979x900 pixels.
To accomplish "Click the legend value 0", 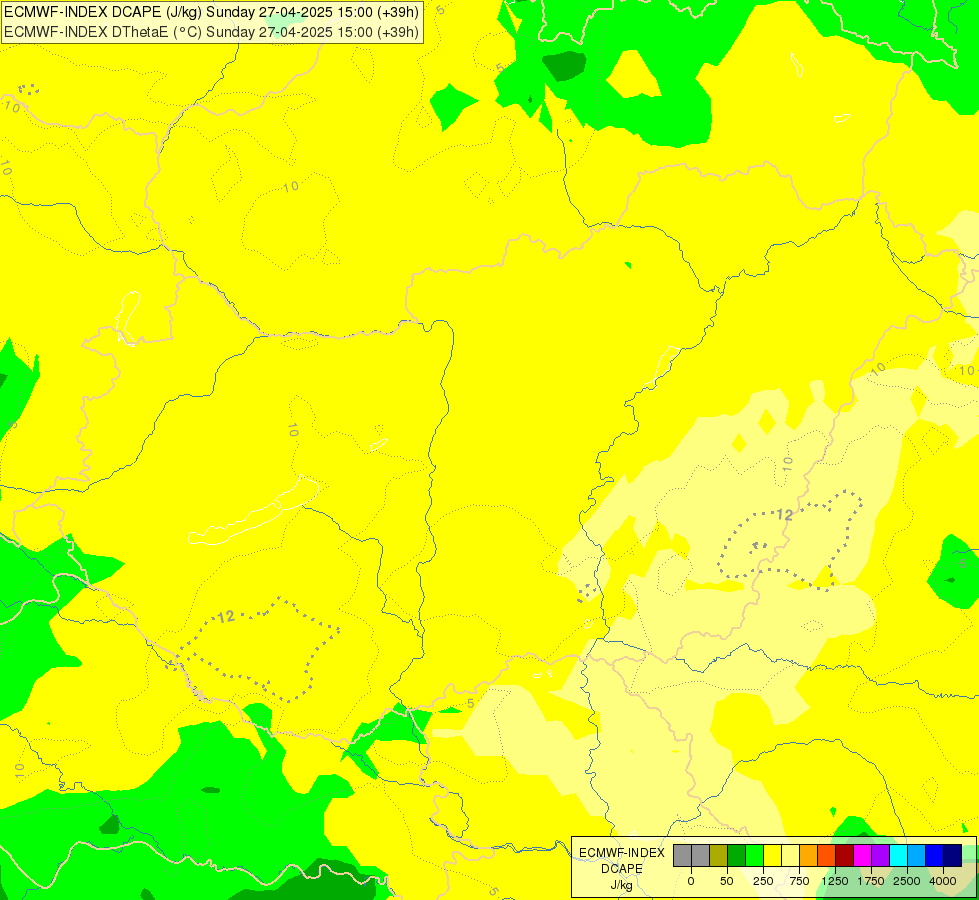I will point(691,881).
